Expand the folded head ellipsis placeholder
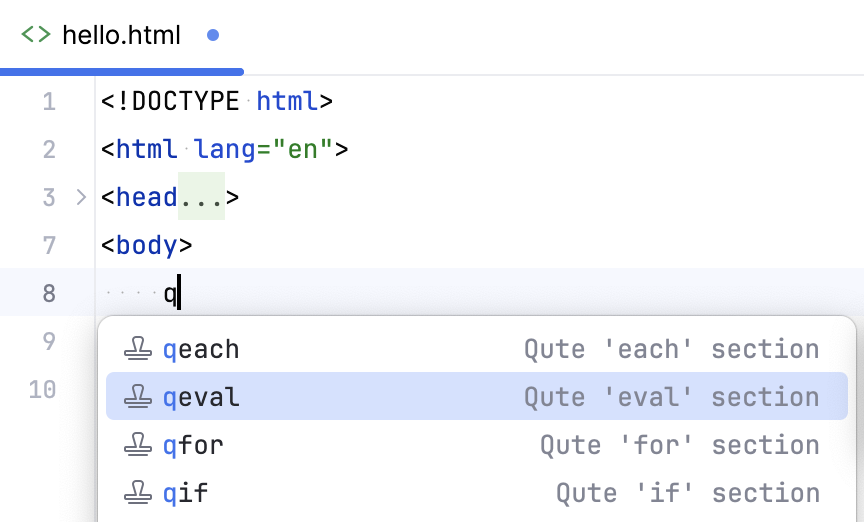The height and width of the screenshot is (522, 864). click(x=201, y=198)
